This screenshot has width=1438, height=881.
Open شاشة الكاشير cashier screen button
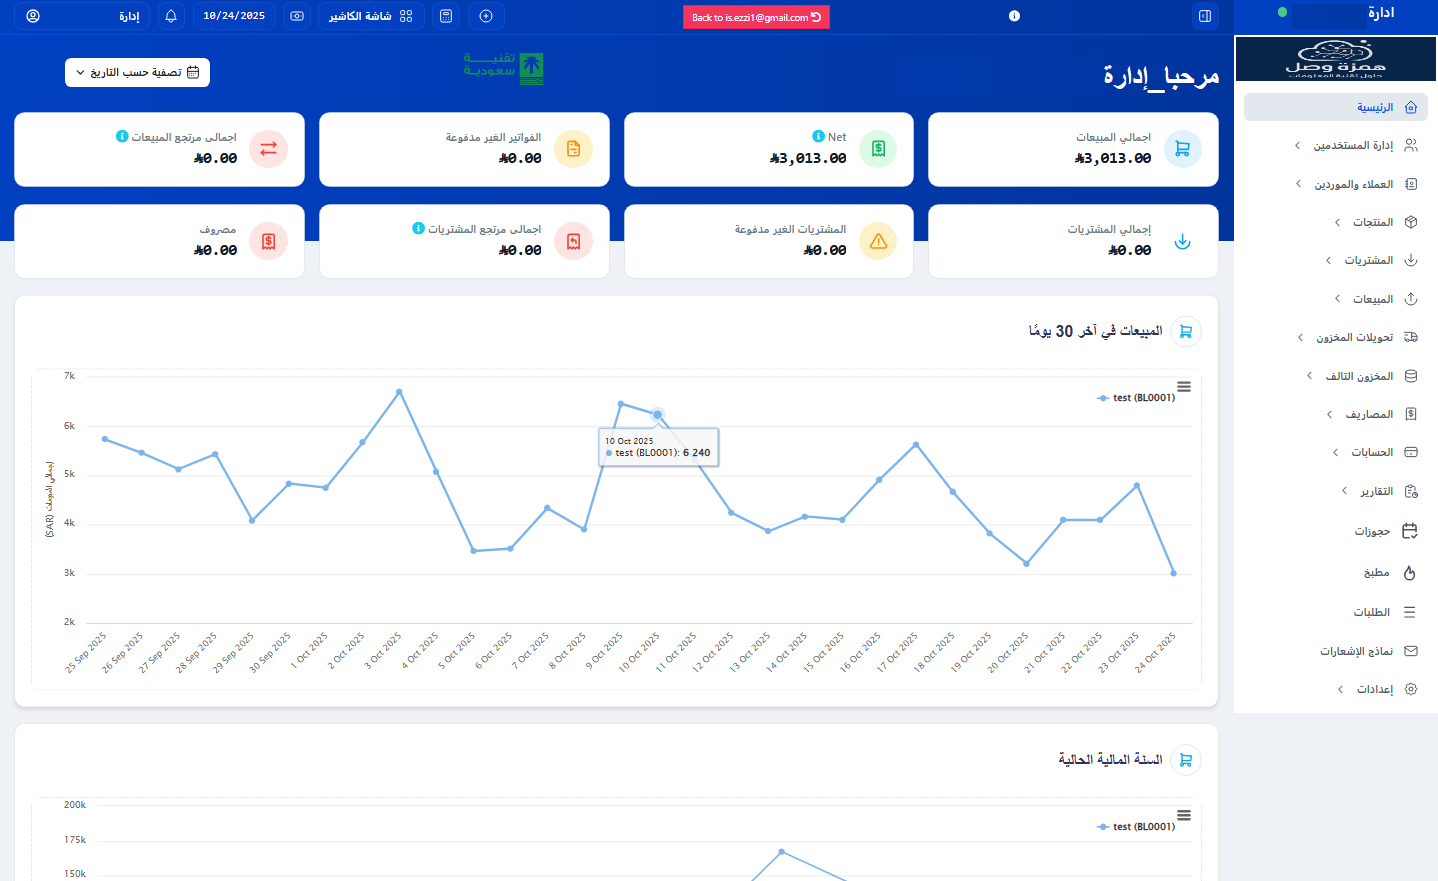tap(370, 16)
